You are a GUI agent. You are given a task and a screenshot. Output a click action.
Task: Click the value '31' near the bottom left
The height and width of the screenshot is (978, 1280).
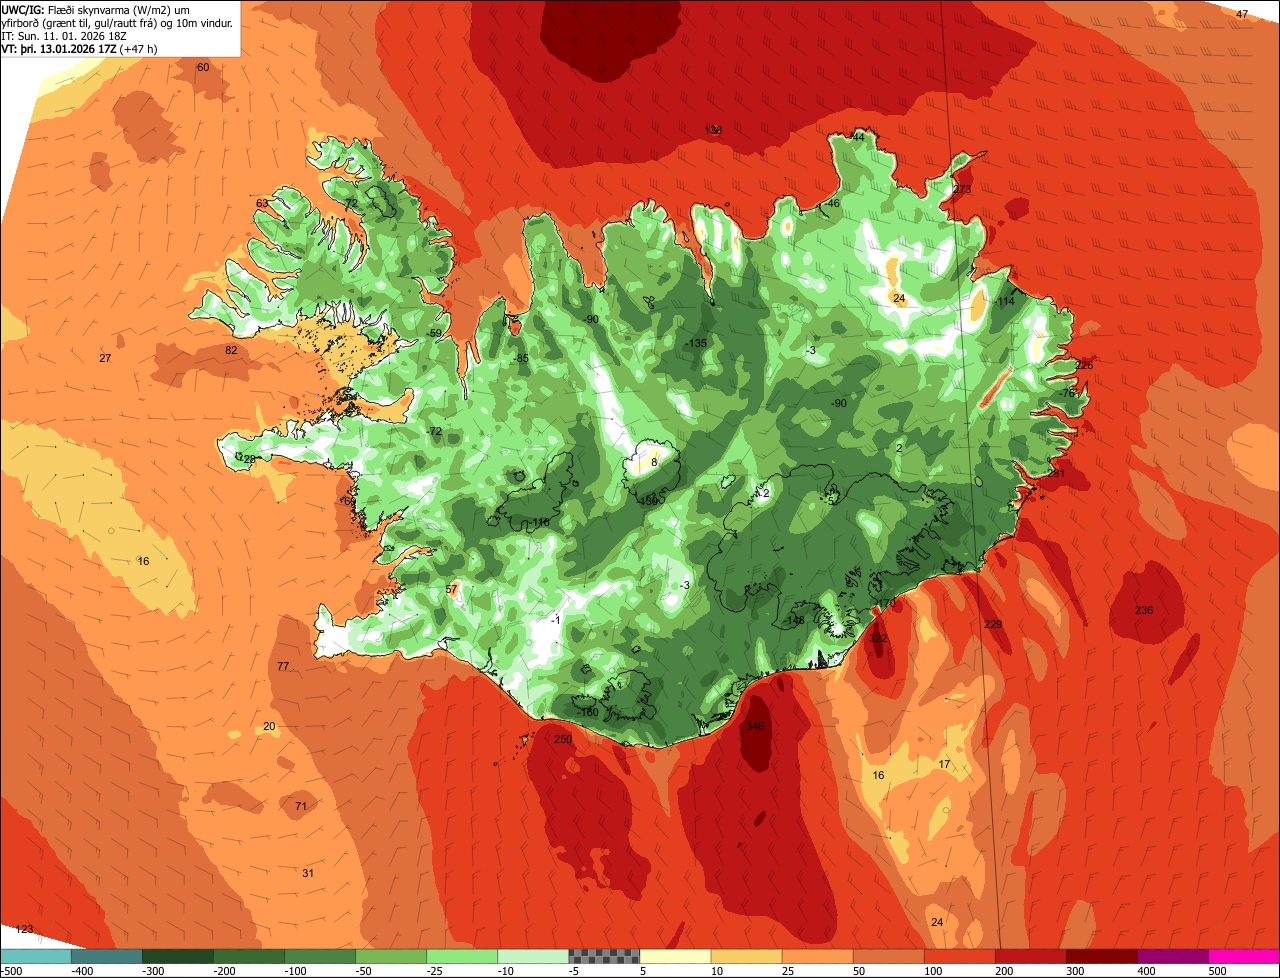pyautogui.click(x=308, y=873)
